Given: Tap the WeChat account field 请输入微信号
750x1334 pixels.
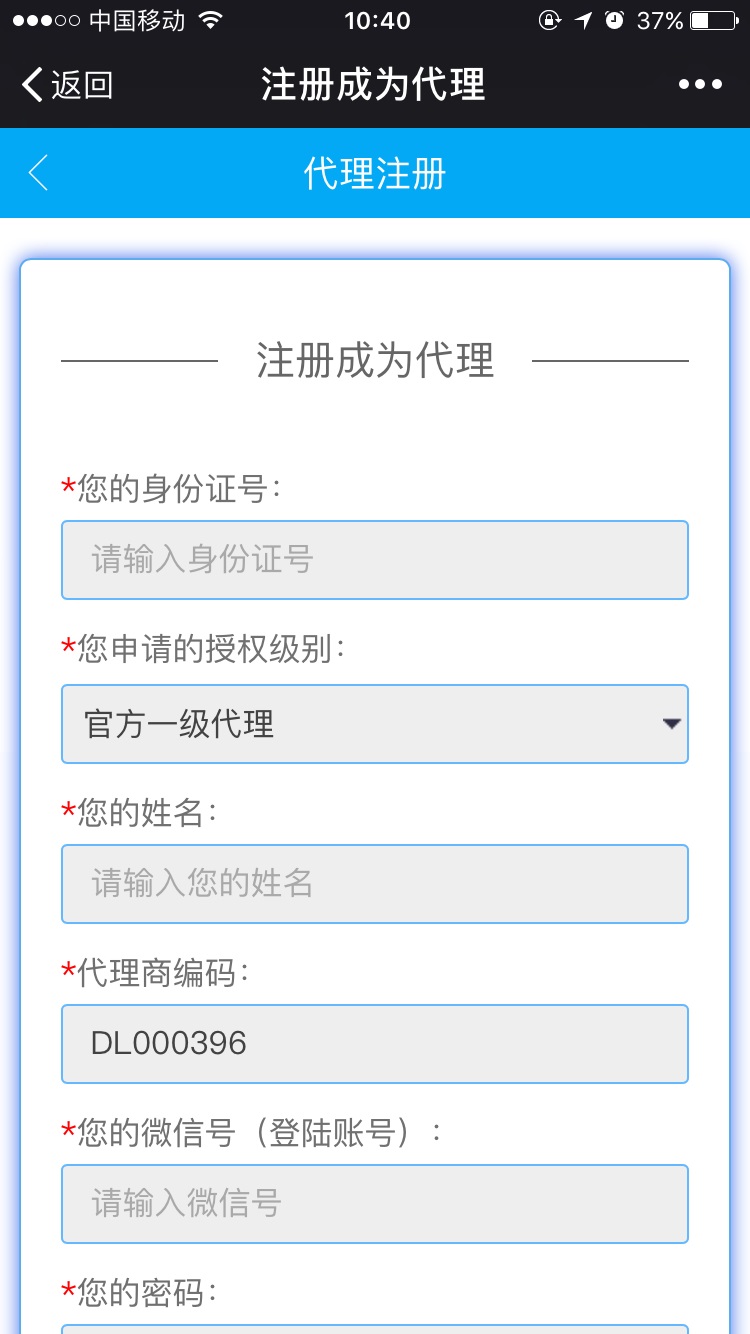Looking at the screenshot, I should [x=375, y=1204].
